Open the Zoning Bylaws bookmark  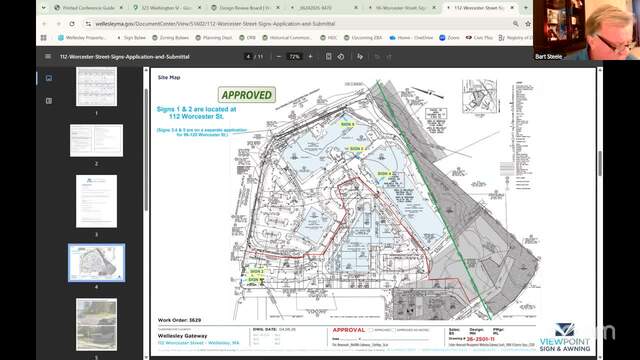(x=171, y=38)
